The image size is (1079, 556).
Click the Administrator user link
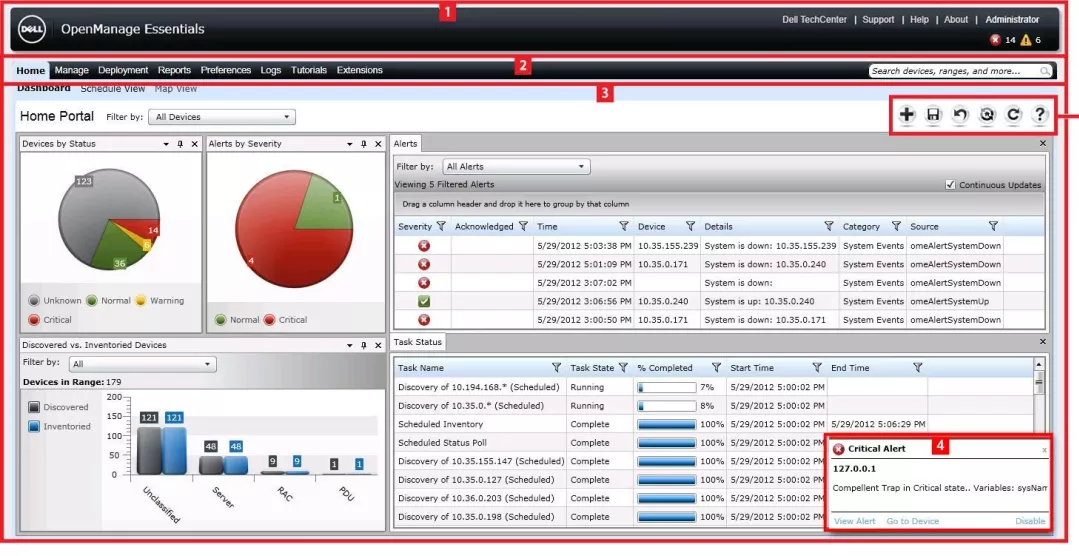point(1012,20)
